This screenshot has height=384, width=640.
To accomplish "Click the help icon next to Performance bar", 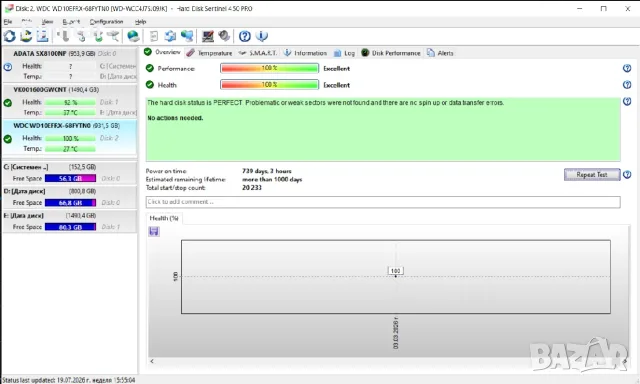I will pos(627,68).
